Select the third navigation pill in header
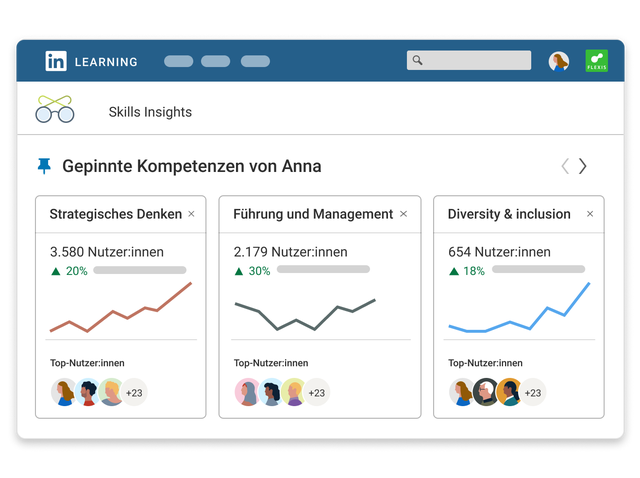 [255, 61]
